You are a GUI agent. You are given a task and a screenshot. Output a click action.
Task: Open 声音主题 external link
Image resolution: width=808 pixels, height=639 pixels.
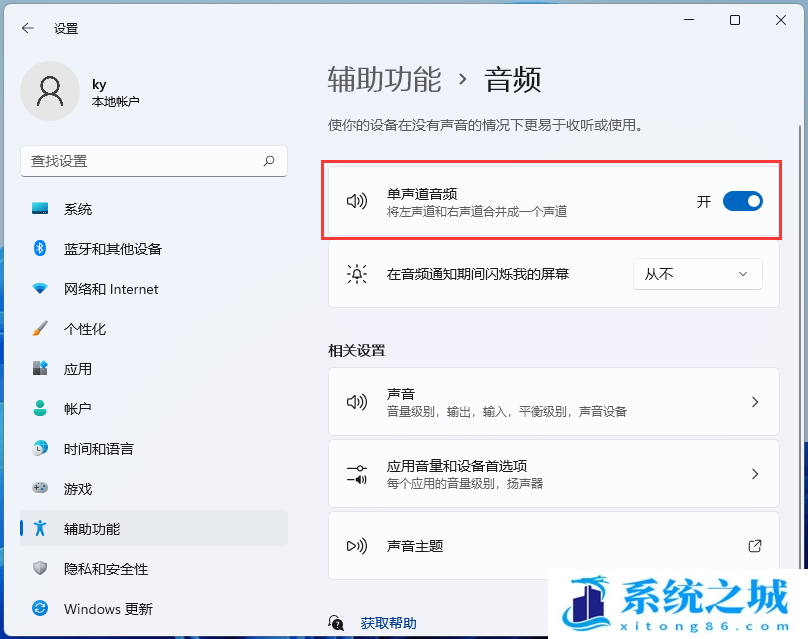(x=755, y=546)
